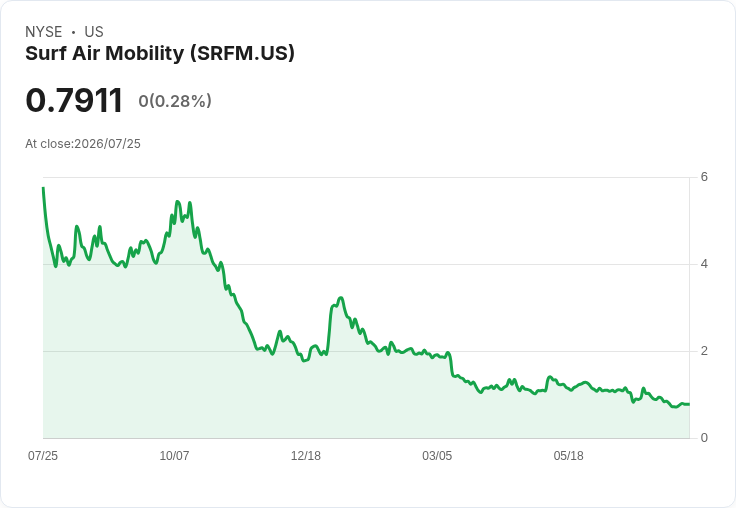
Task: Click the 0.7911 current price
Action: click(x=74, y=100)
